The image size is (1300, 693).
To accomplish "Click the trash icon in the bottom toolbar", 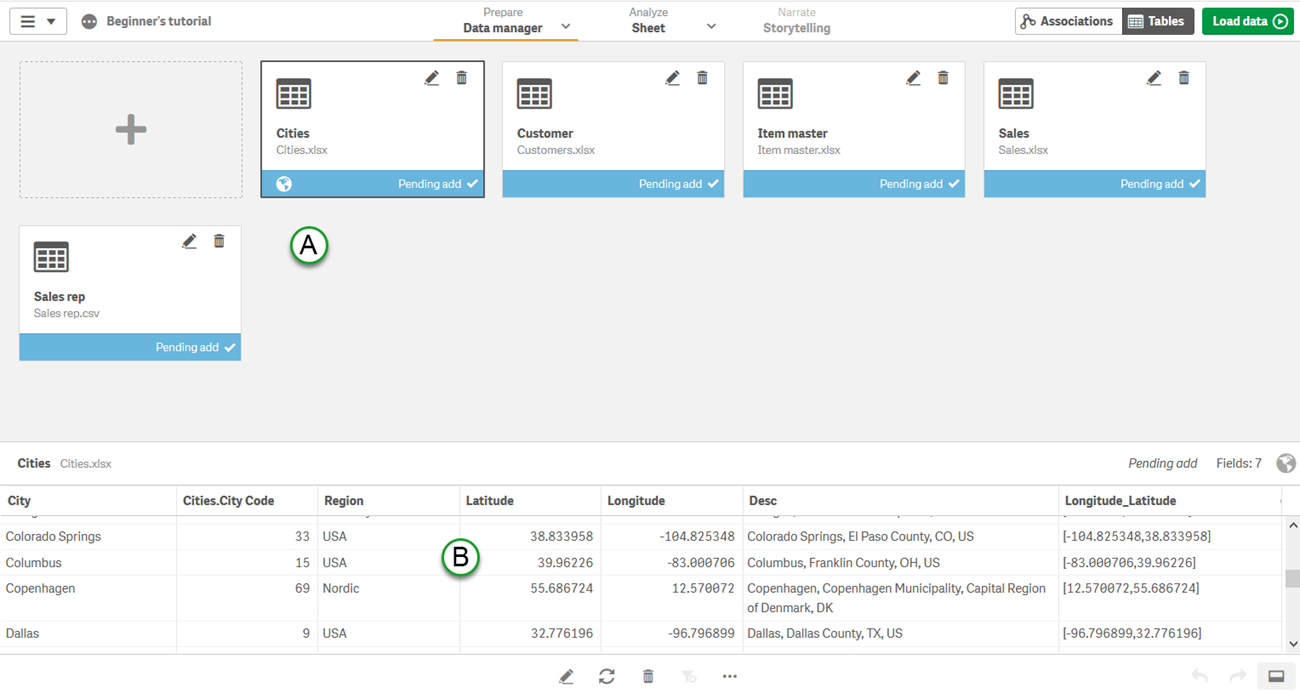I will [x=648, y=676].
